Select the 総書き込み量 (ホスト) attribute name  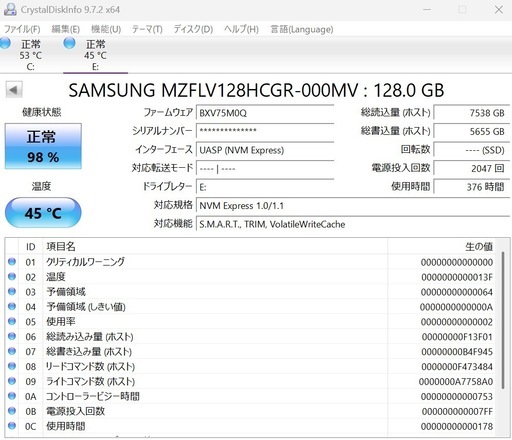(x=89, y=352)
